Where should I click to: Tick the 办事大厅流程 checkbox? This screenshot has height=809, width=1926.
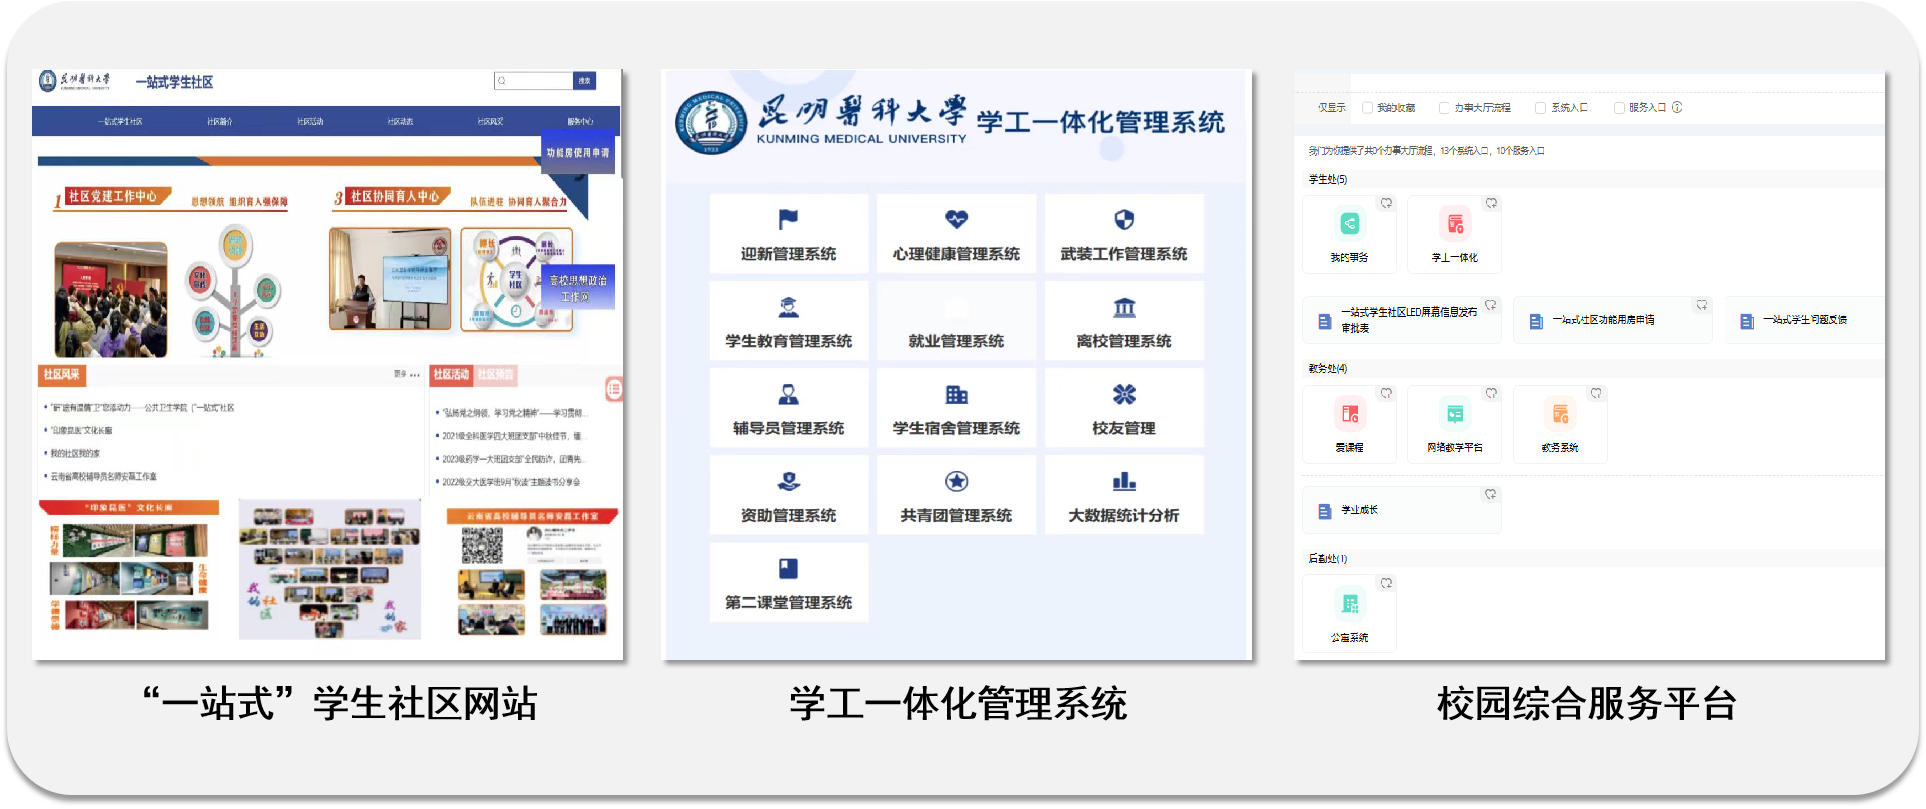point(1444,108)
